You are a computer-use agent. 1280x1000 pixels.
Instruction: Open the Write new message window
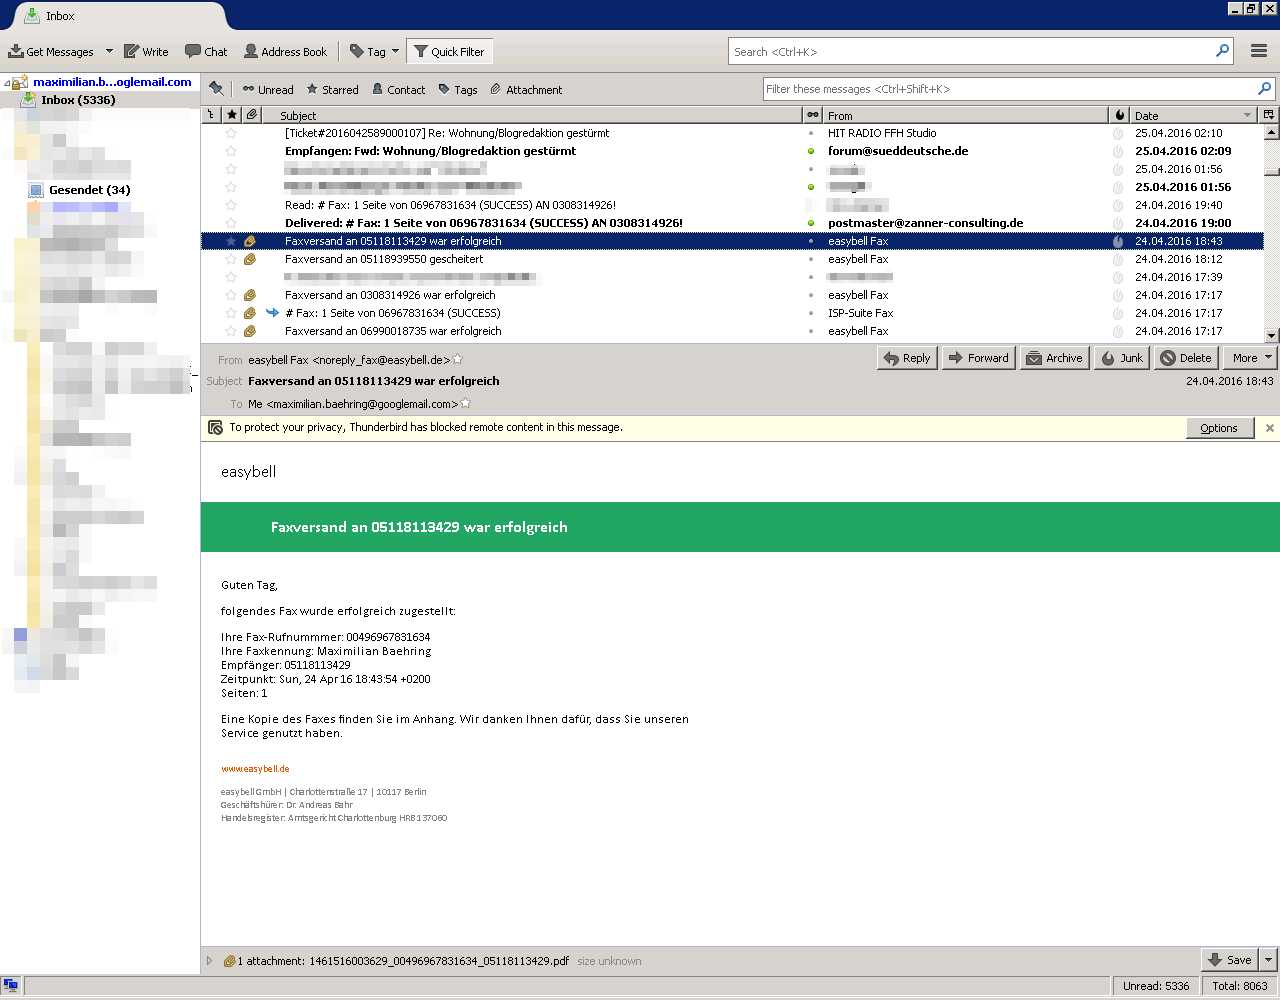point(146,52)
